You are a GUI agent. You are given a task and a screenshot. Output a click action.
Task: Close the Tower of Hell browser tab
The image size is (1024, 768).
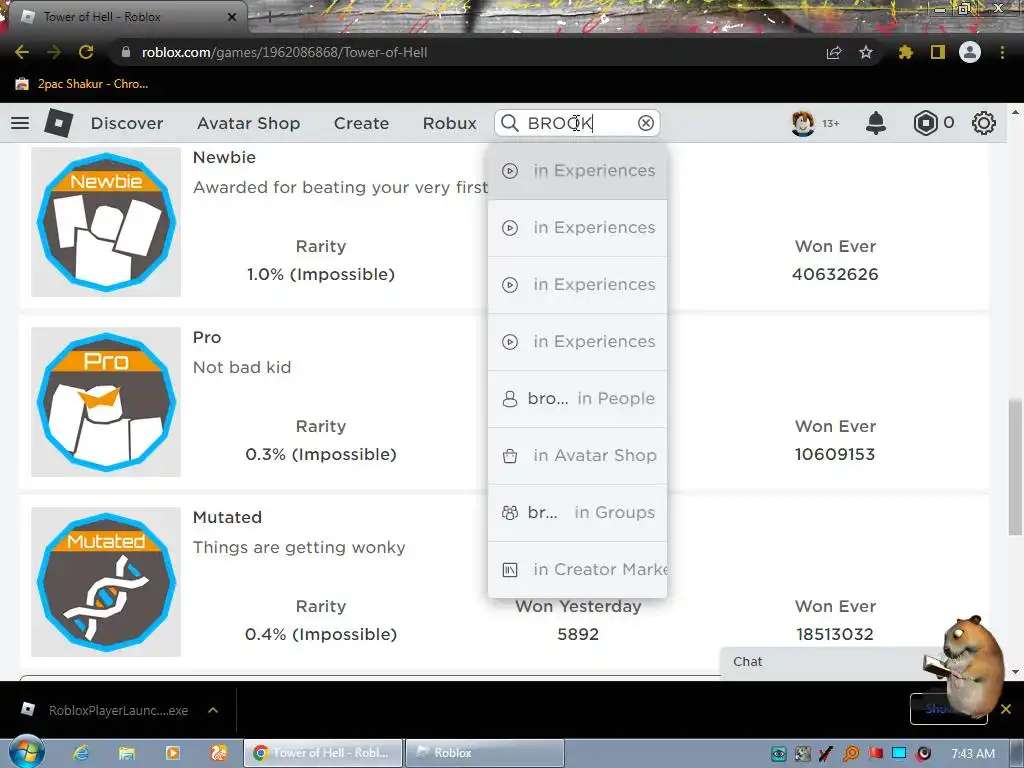click(x=232, y=17)
